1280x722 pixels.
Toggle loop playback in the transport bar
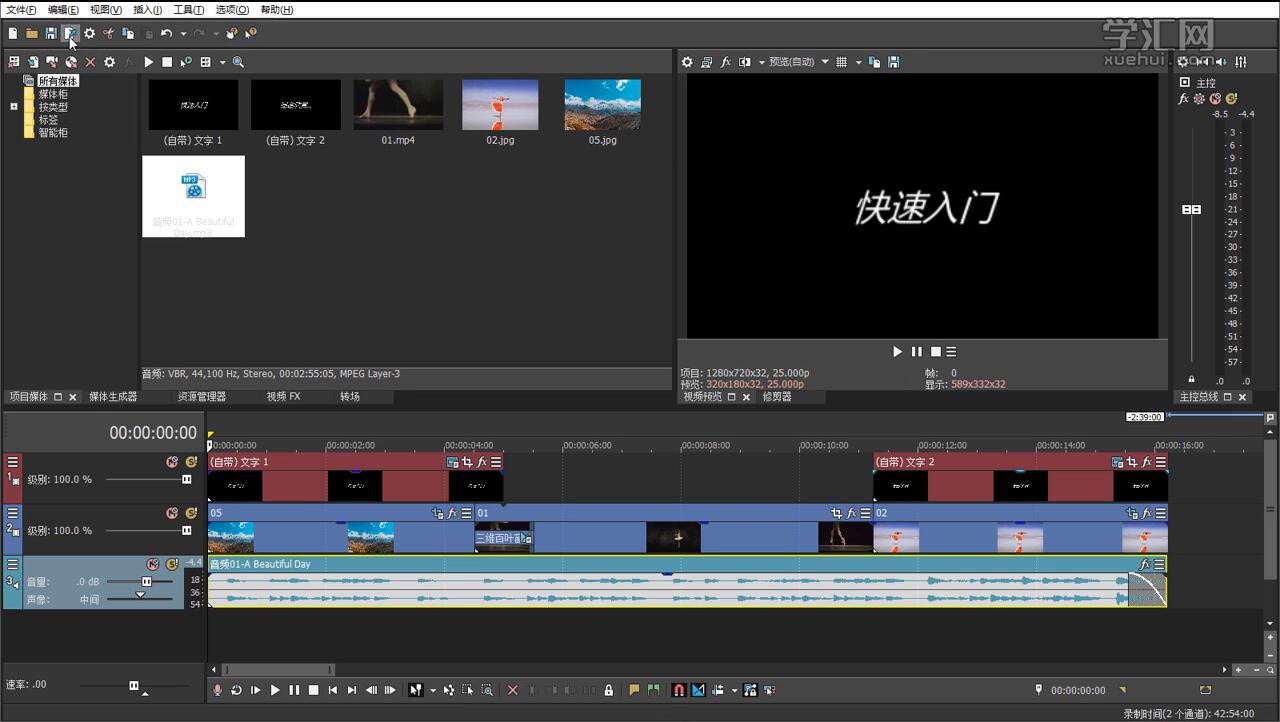point(236,690)
